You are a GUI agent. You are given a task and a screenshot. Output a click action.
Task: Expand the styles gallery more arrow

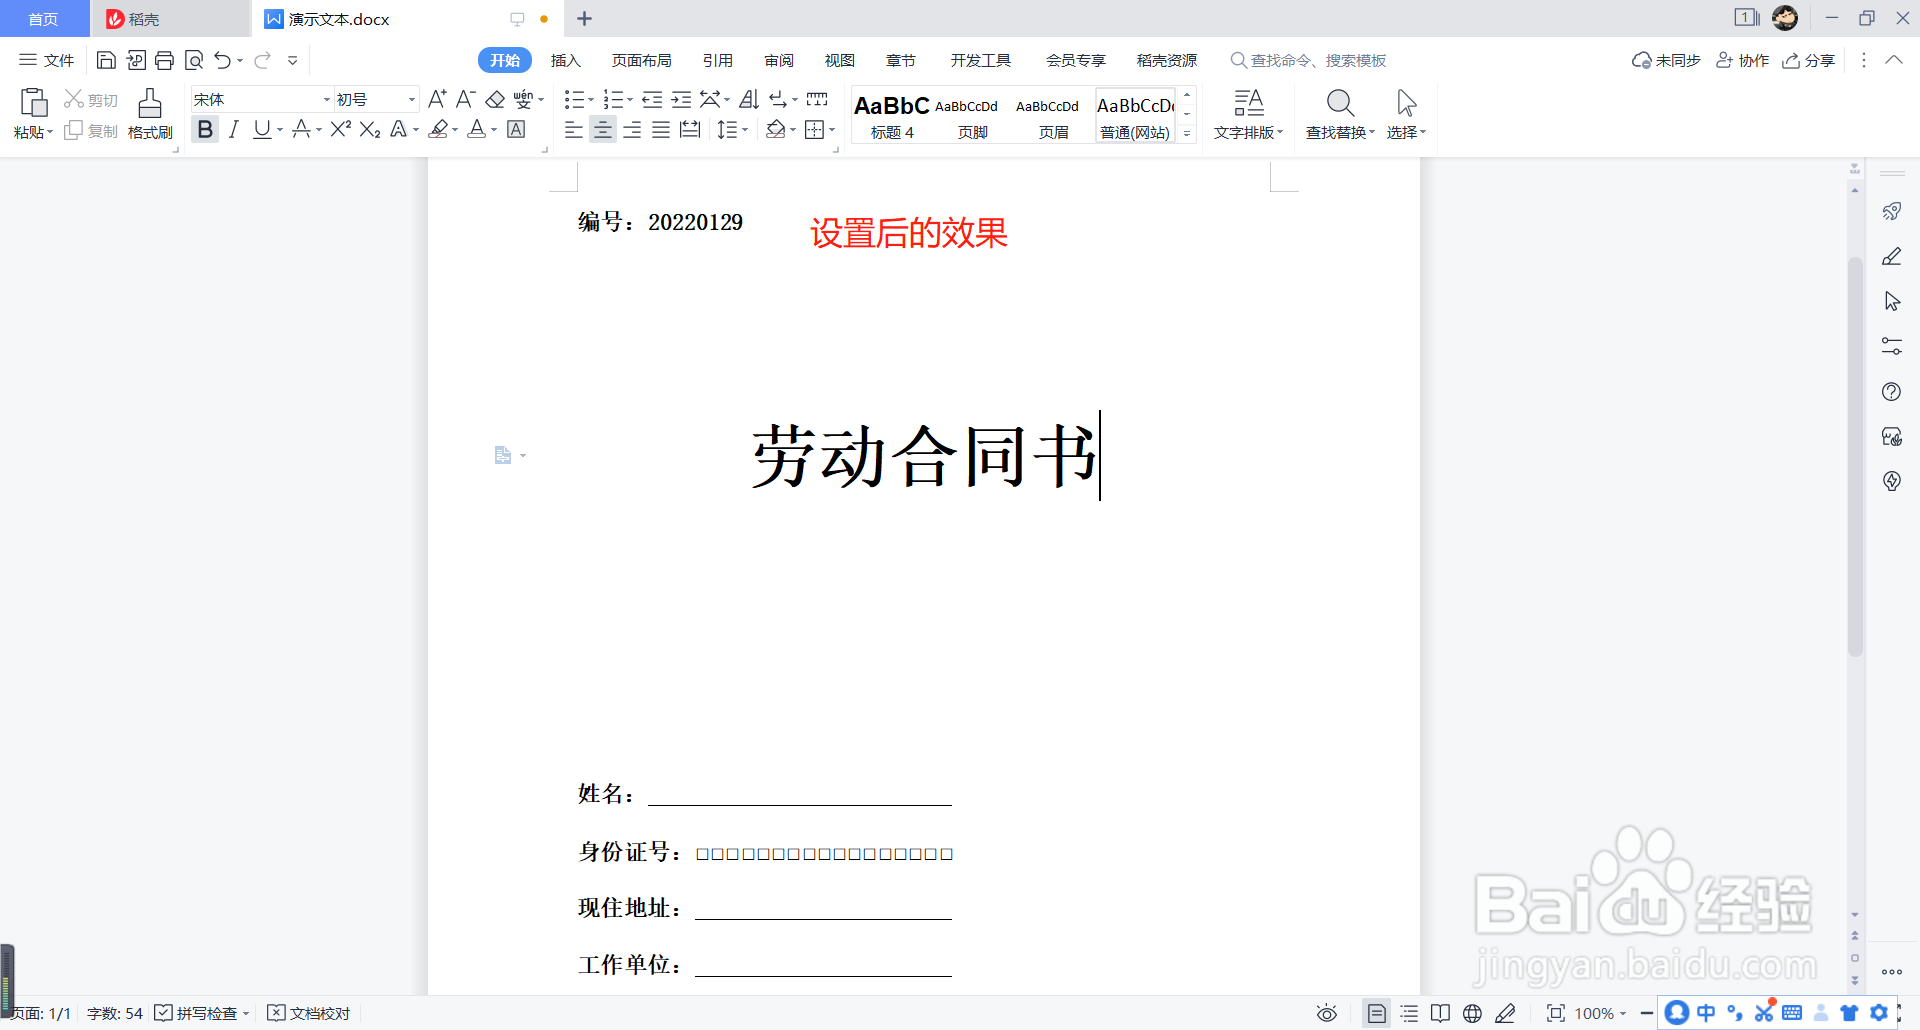[1187, 133]
